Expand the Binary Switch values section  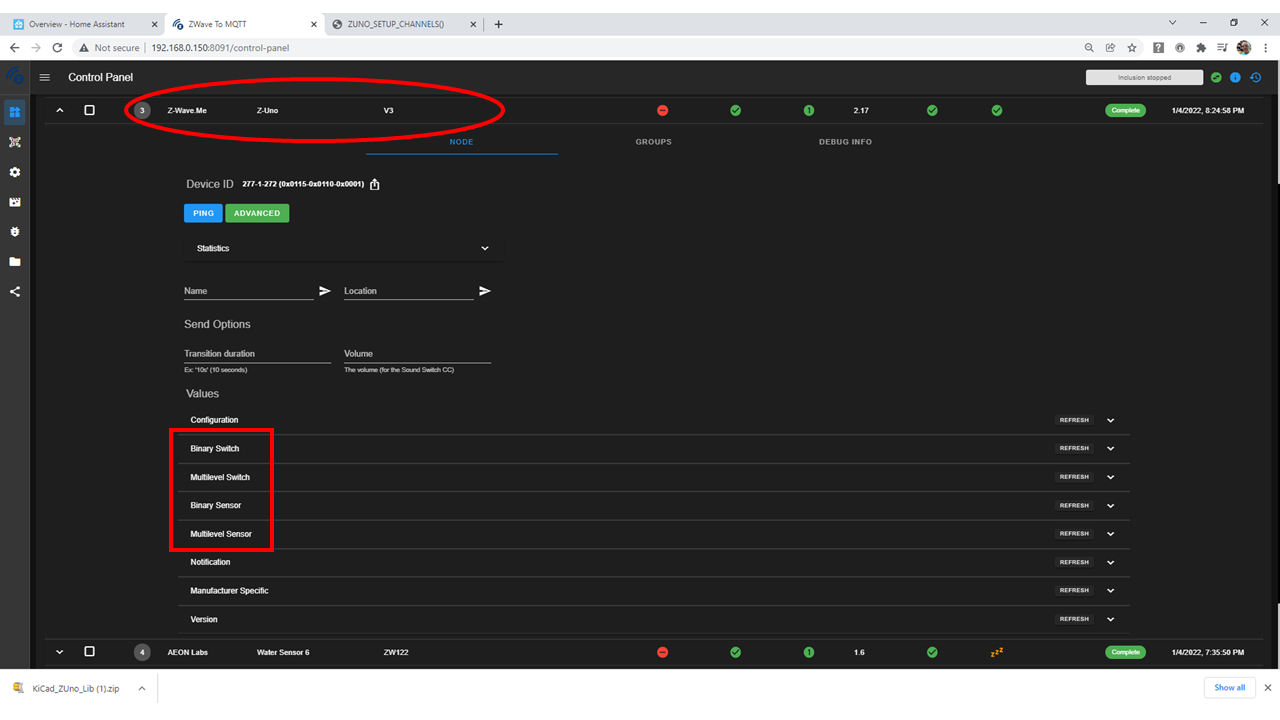click(1110, 448)
